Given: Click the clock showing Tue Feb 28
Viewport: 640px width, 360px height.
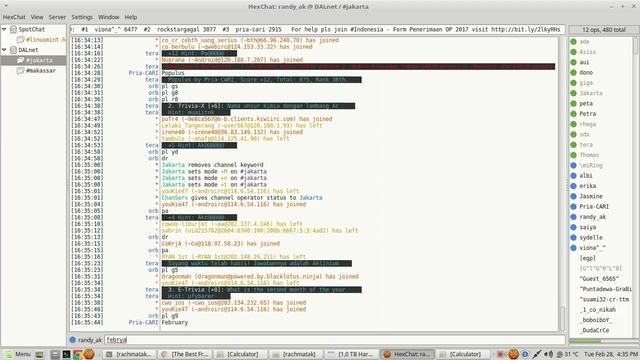Looking at the screenshot, I should coord(611,354).
